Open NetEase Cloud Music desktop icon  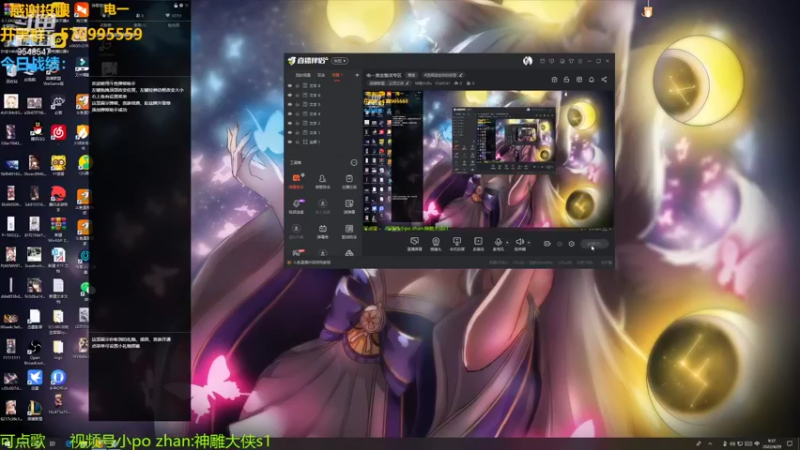tap(58, 133)
